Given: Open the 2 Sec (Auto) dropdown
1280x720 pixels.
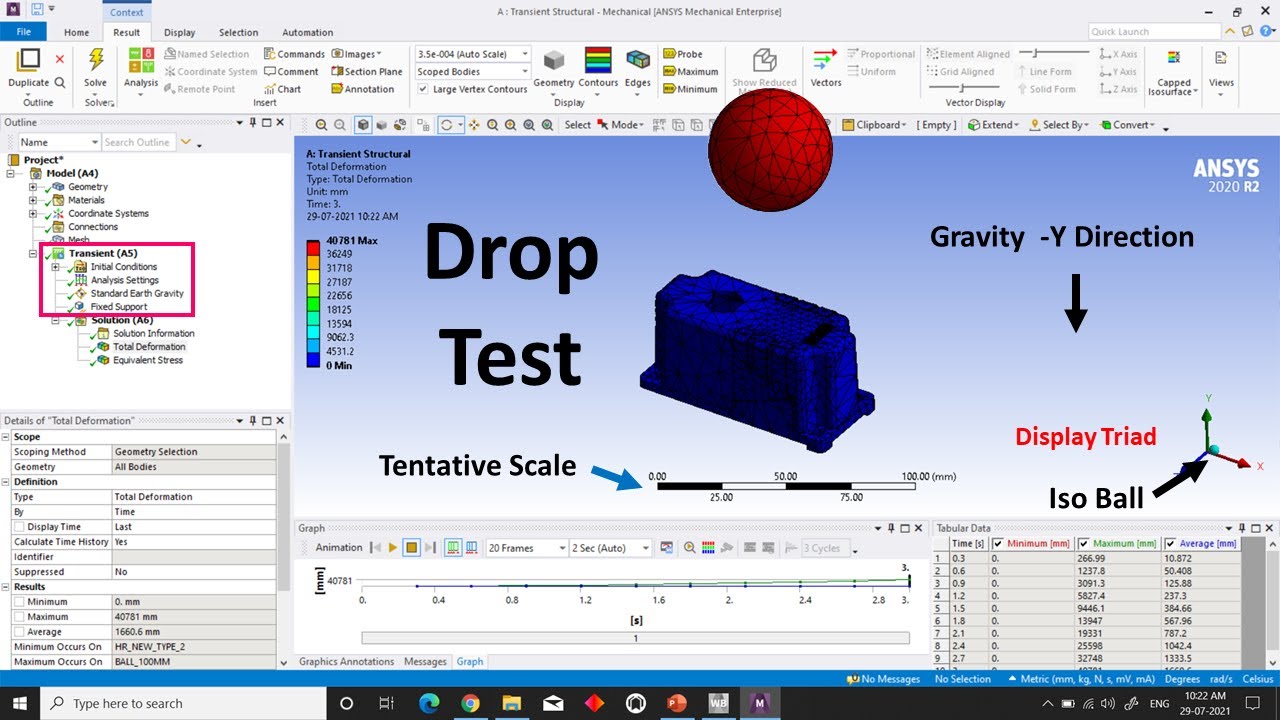Looking at the screenshot, I should coord(610,548).
